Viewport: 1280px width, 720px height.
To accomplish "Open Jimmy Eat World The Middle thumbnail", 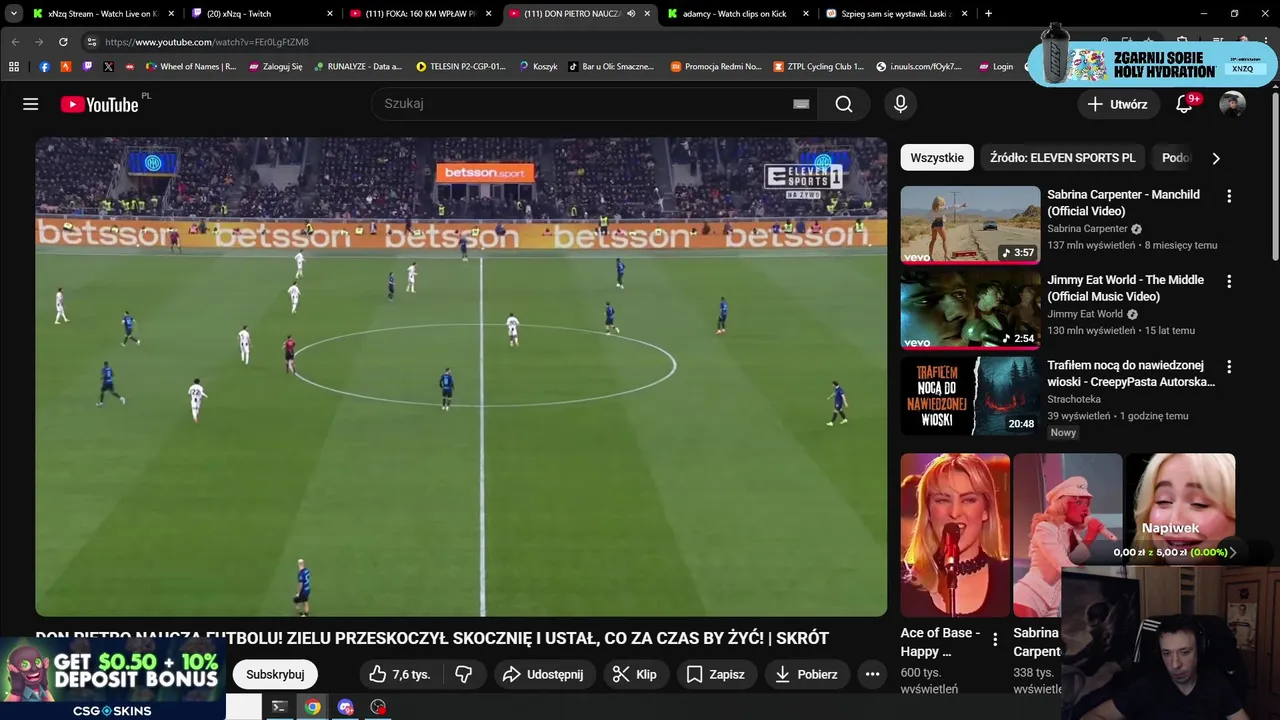I will point(970,310).
